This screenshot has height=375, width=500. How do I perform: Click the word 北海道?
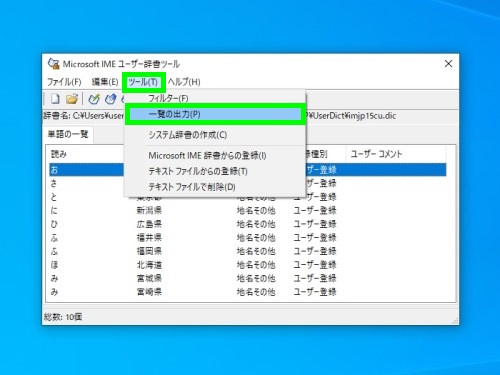click(149, 265)
